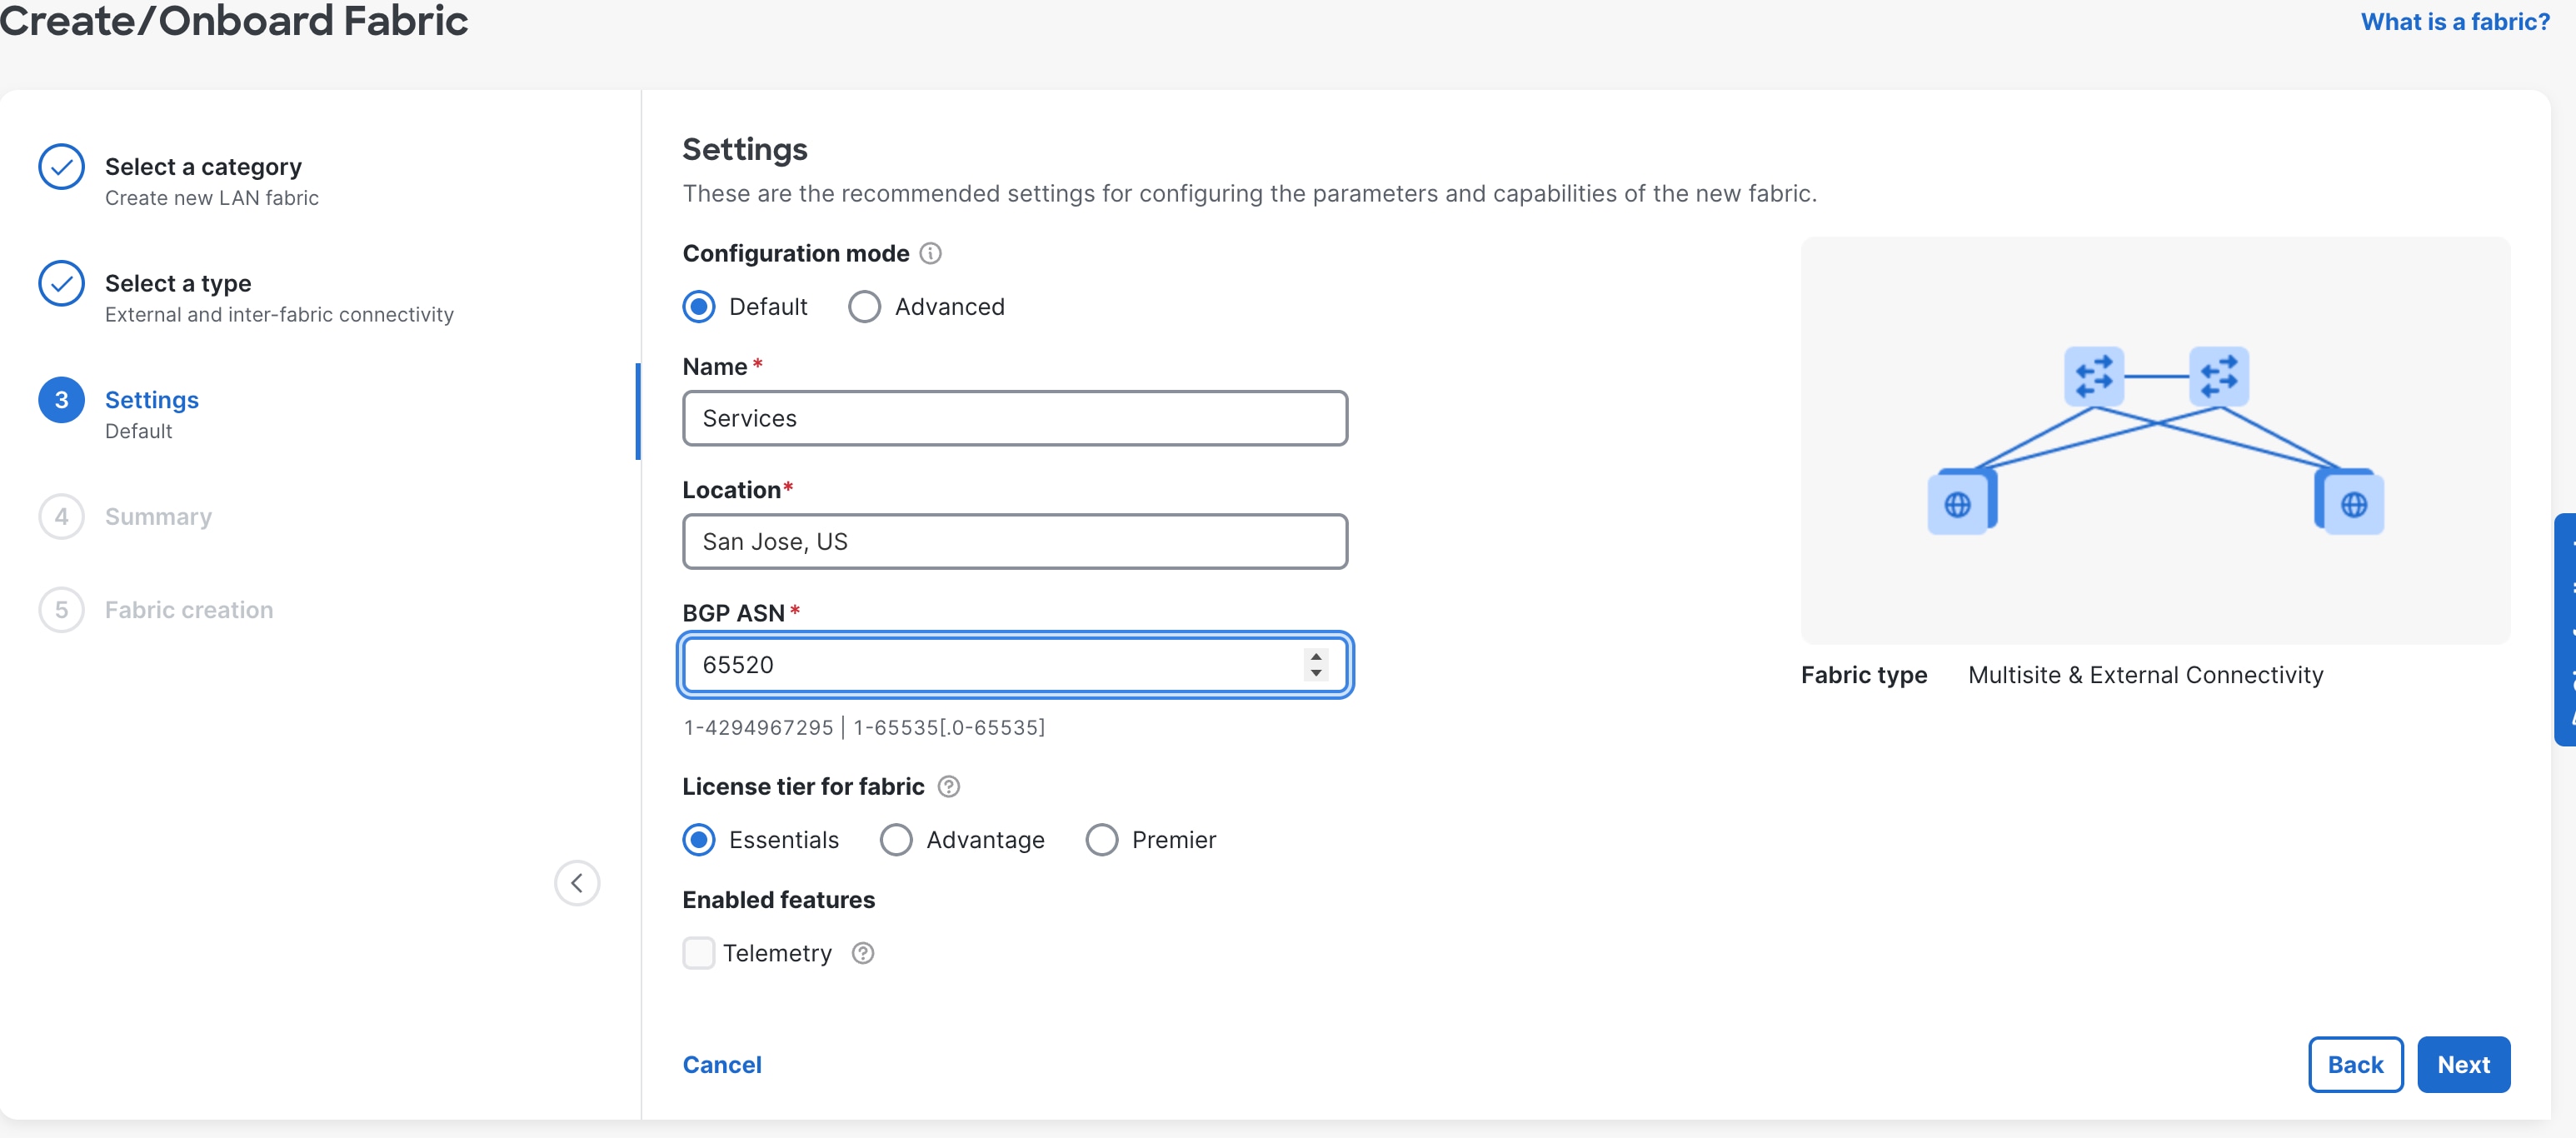
Task: Click the step 3 Settings circle icon
Action: point(61,400)
